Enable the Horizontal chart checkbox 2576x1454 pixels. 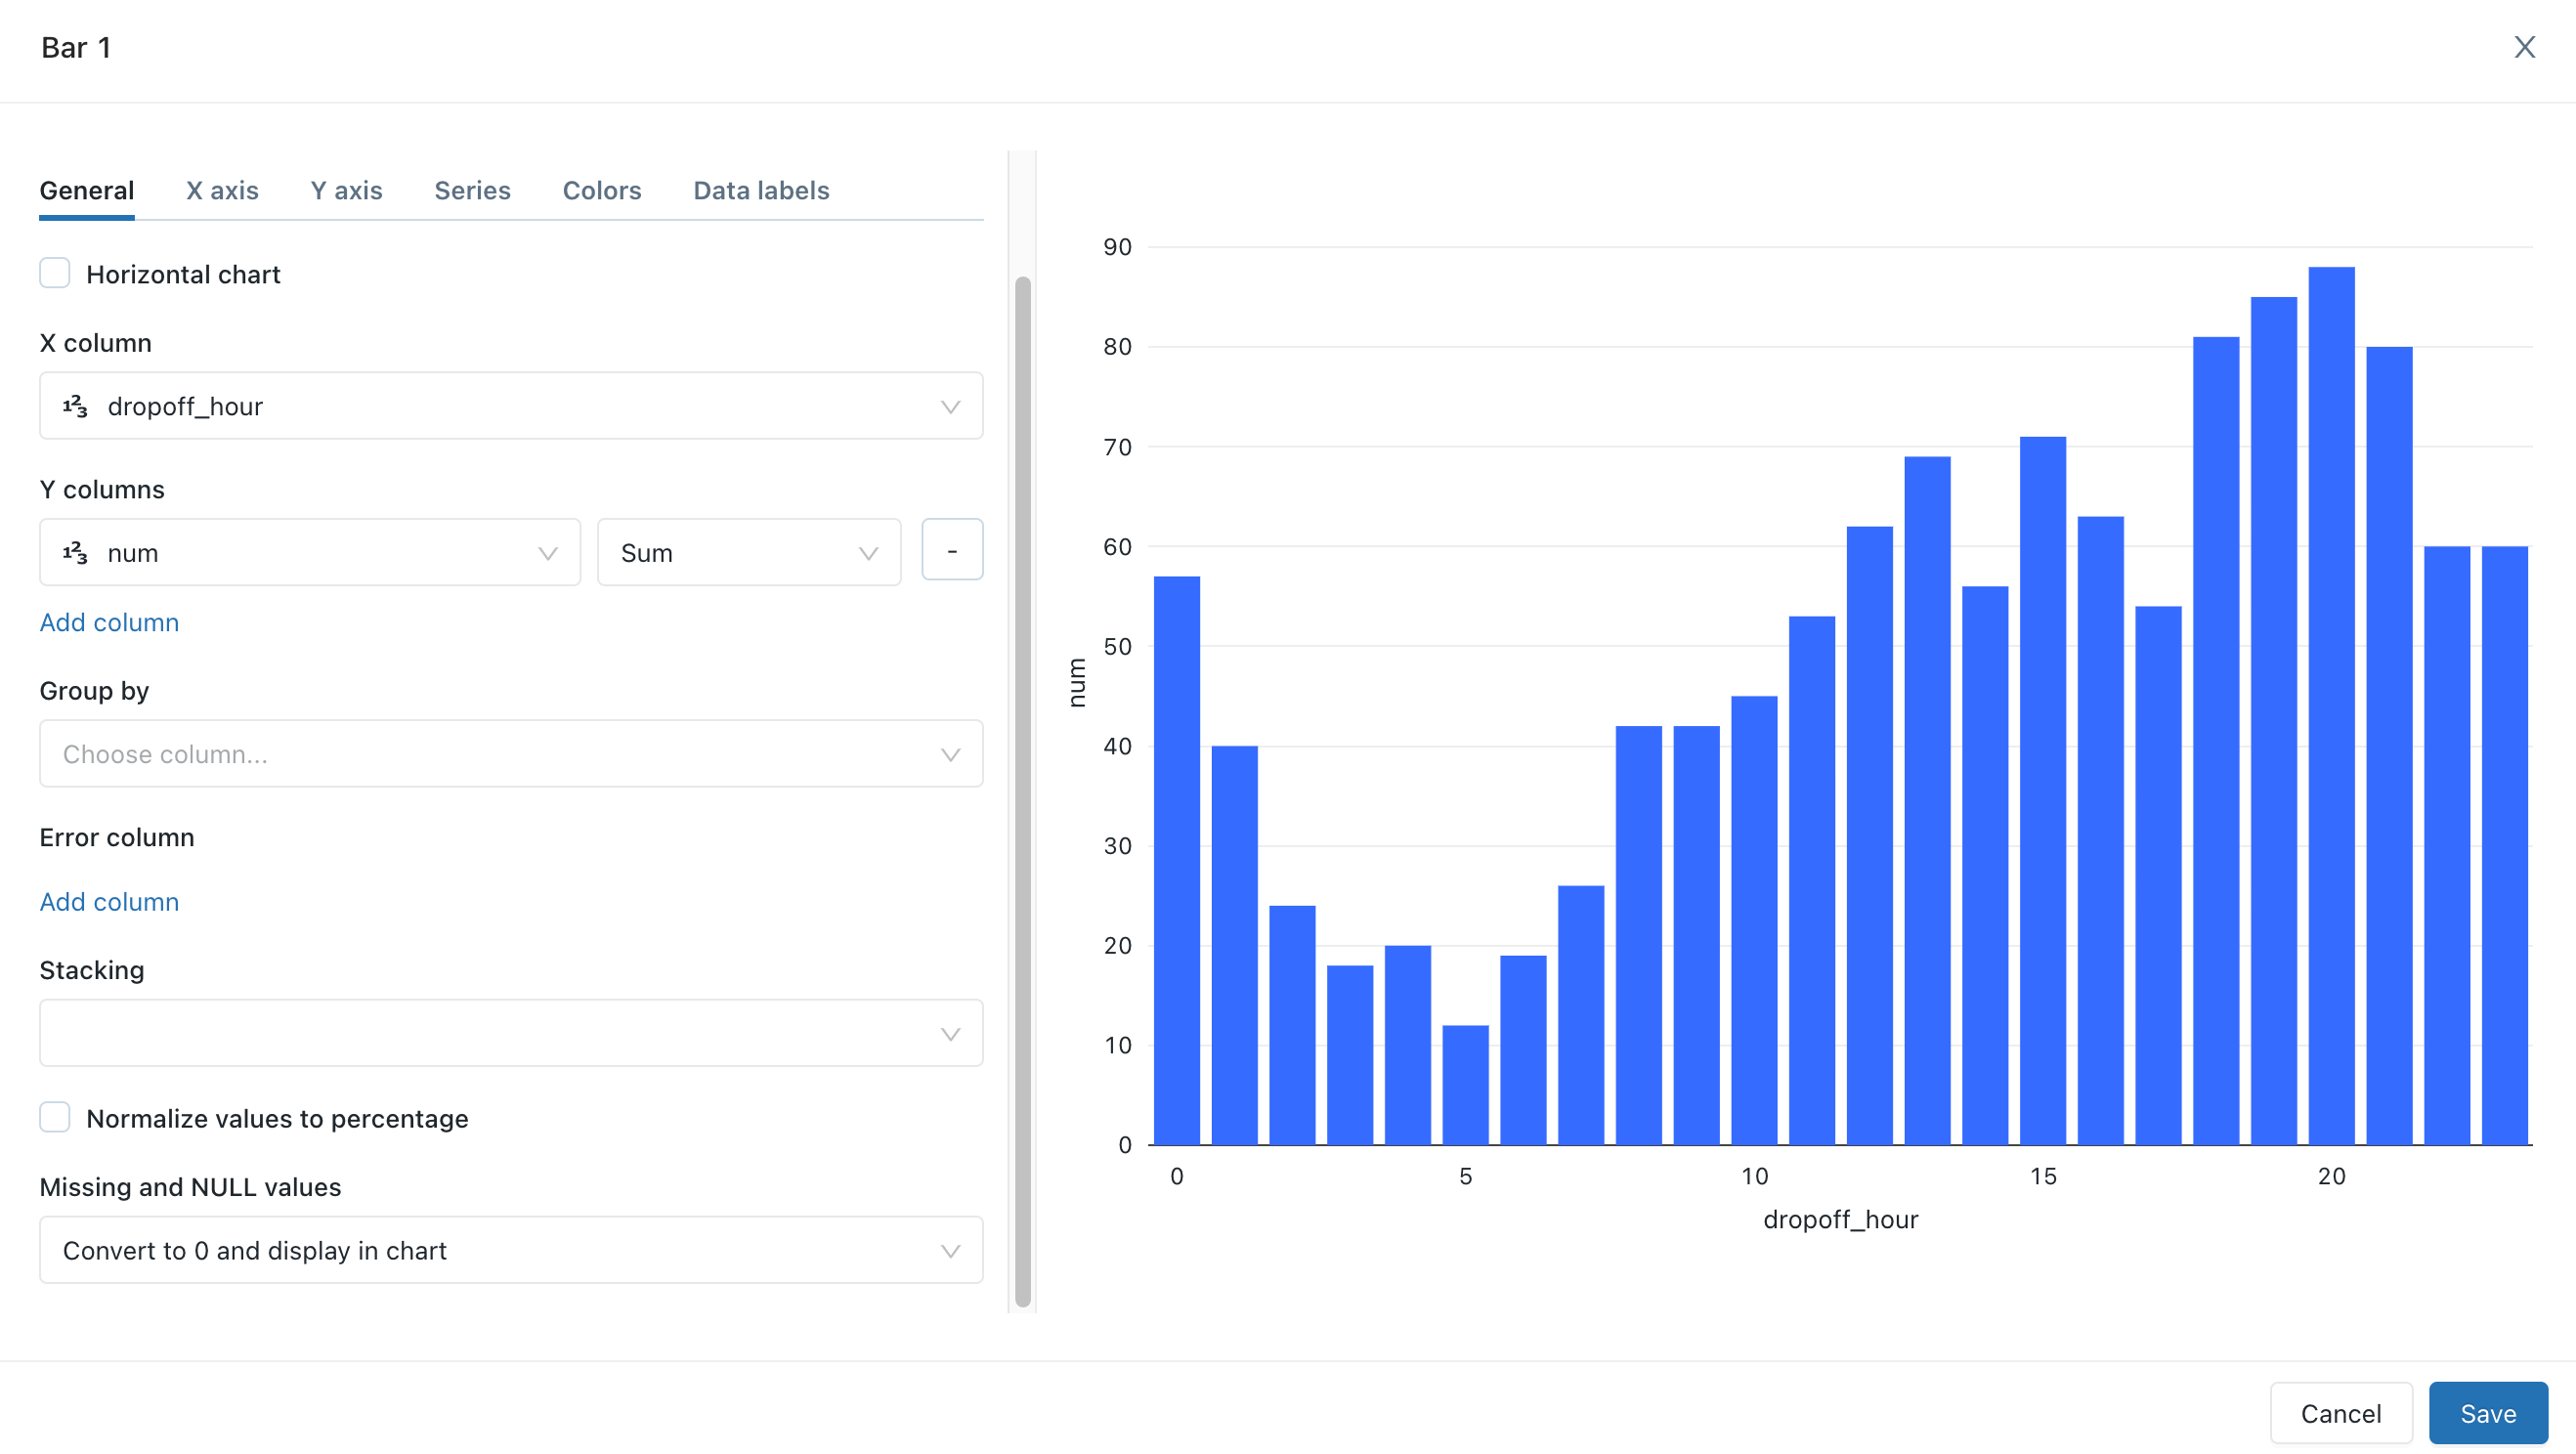click(55, 275)
